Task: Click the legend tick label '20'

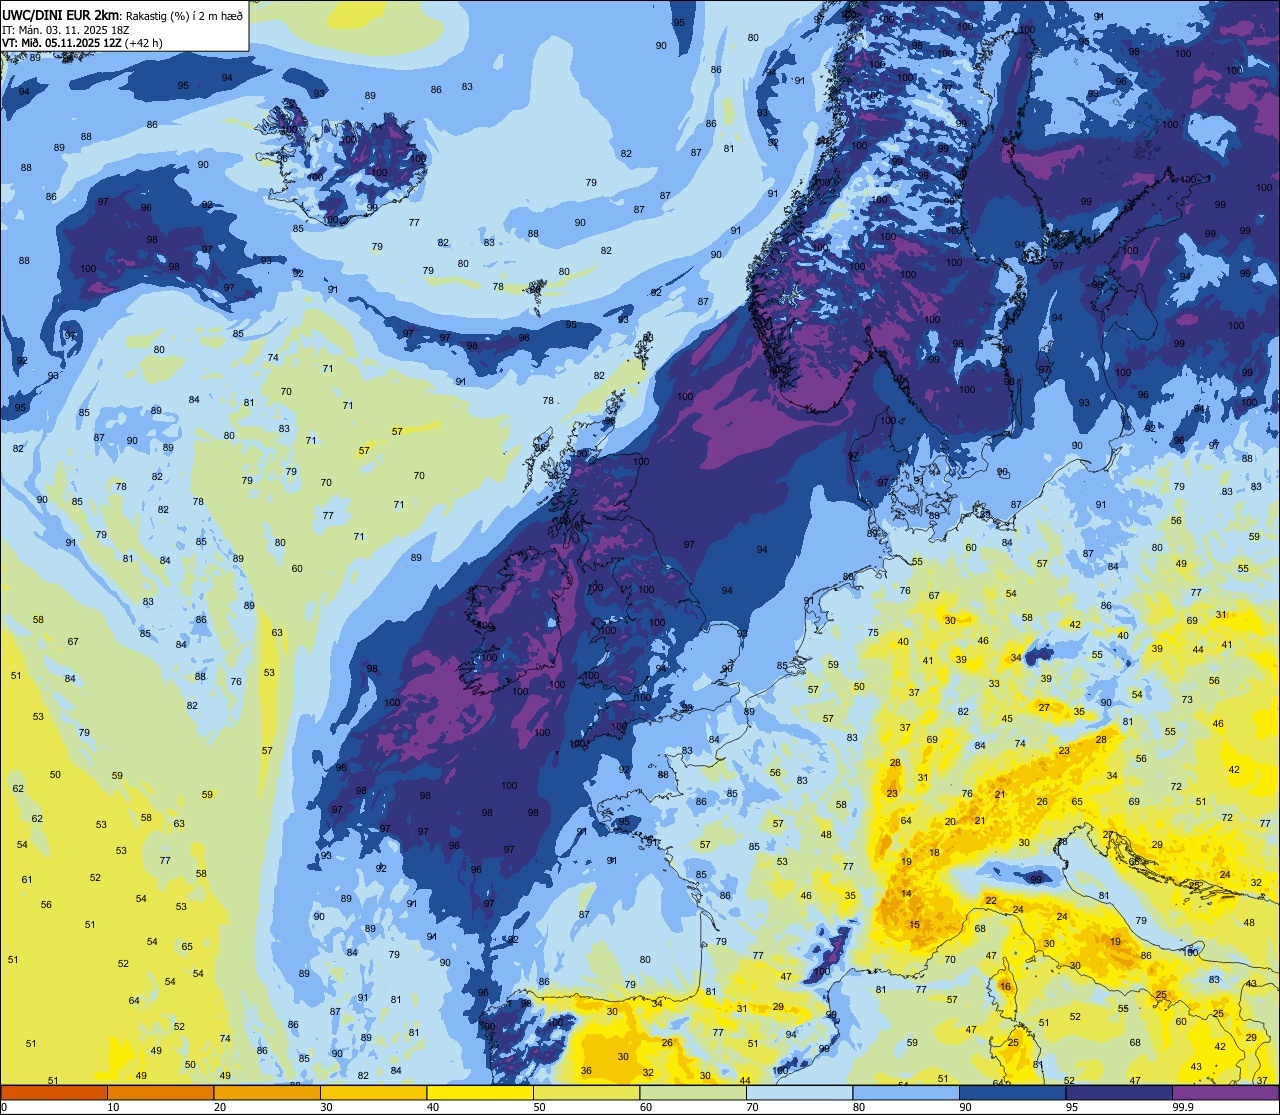Action: (x=220, y=1107)
